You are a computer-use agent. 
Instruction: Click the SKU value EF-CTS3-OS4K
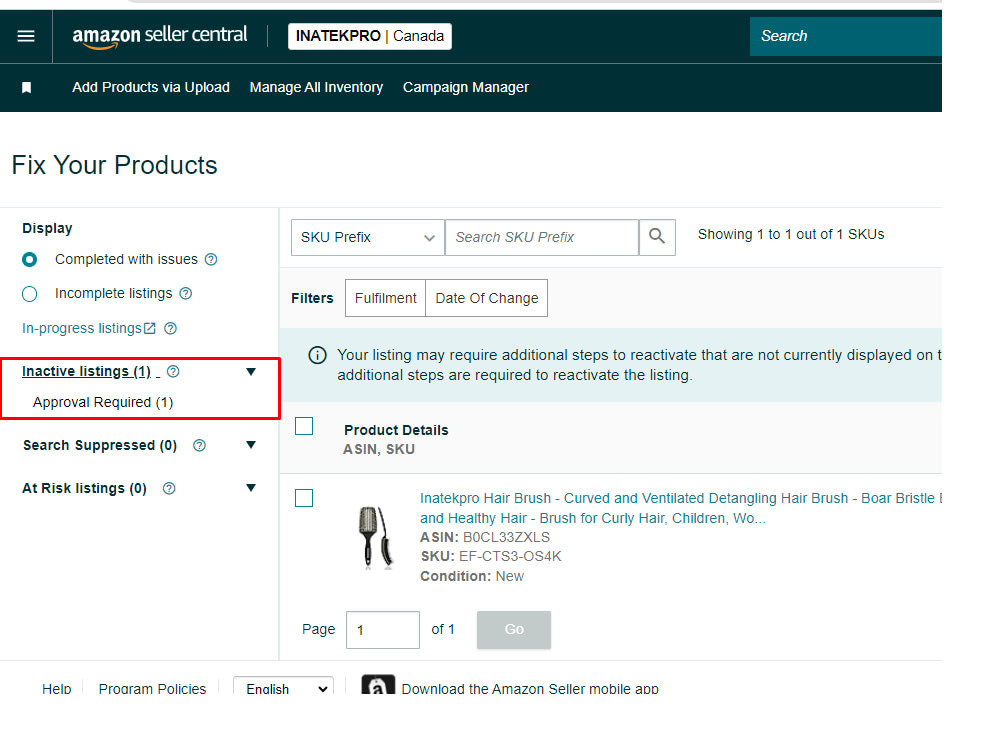(510, 556)
